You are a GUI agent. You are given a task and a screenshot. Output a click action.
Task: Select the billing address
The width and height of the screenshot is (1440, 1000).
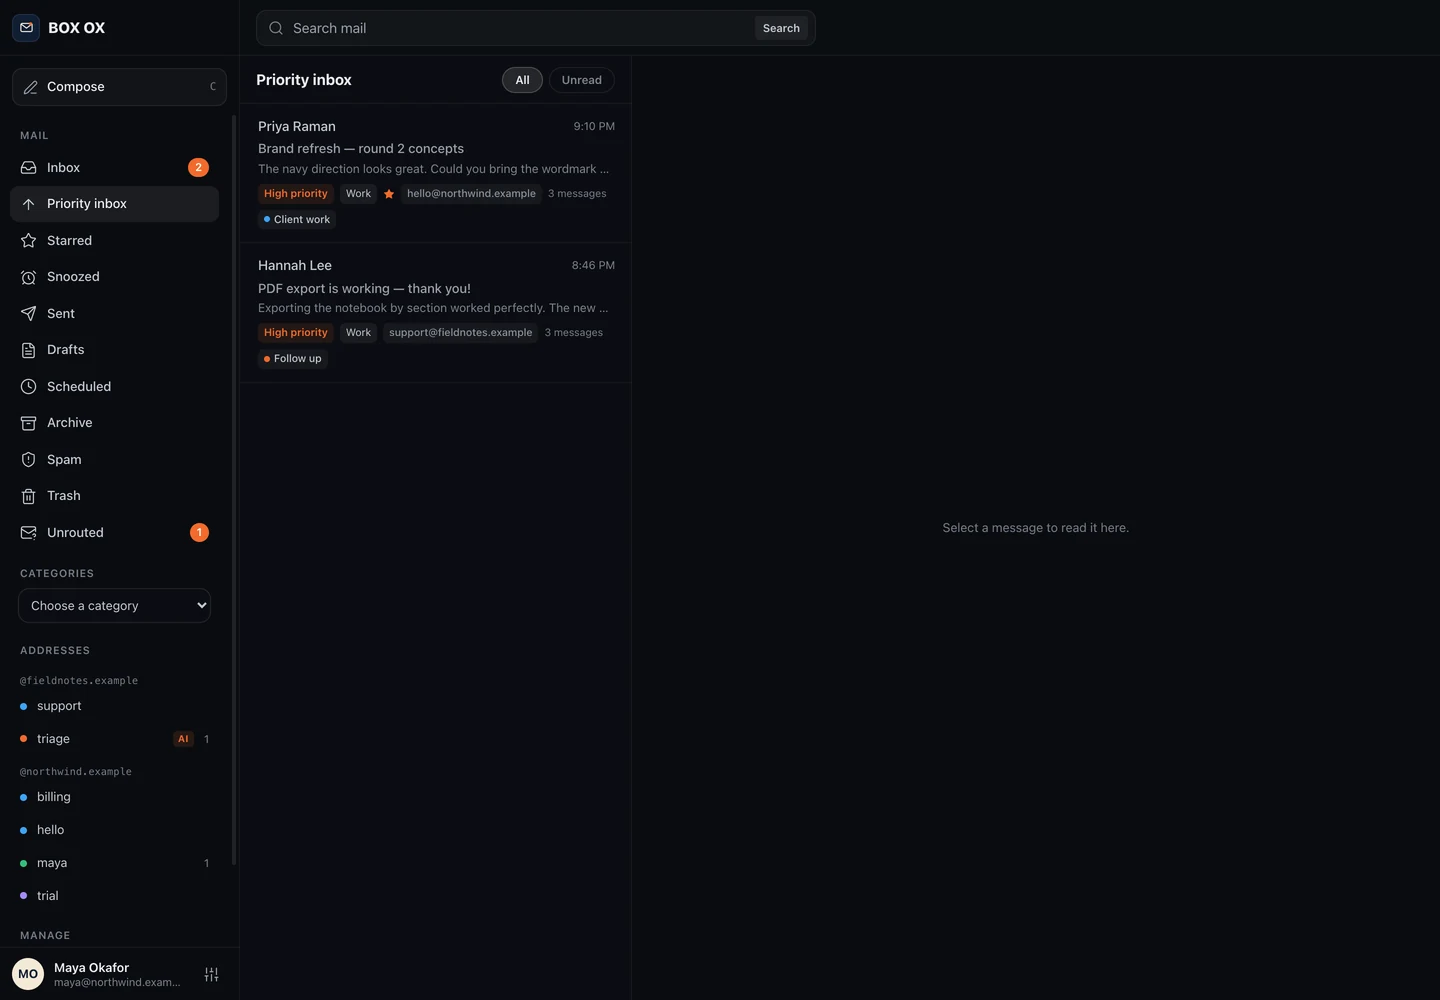pyautogui.click(x=115, y=797)
